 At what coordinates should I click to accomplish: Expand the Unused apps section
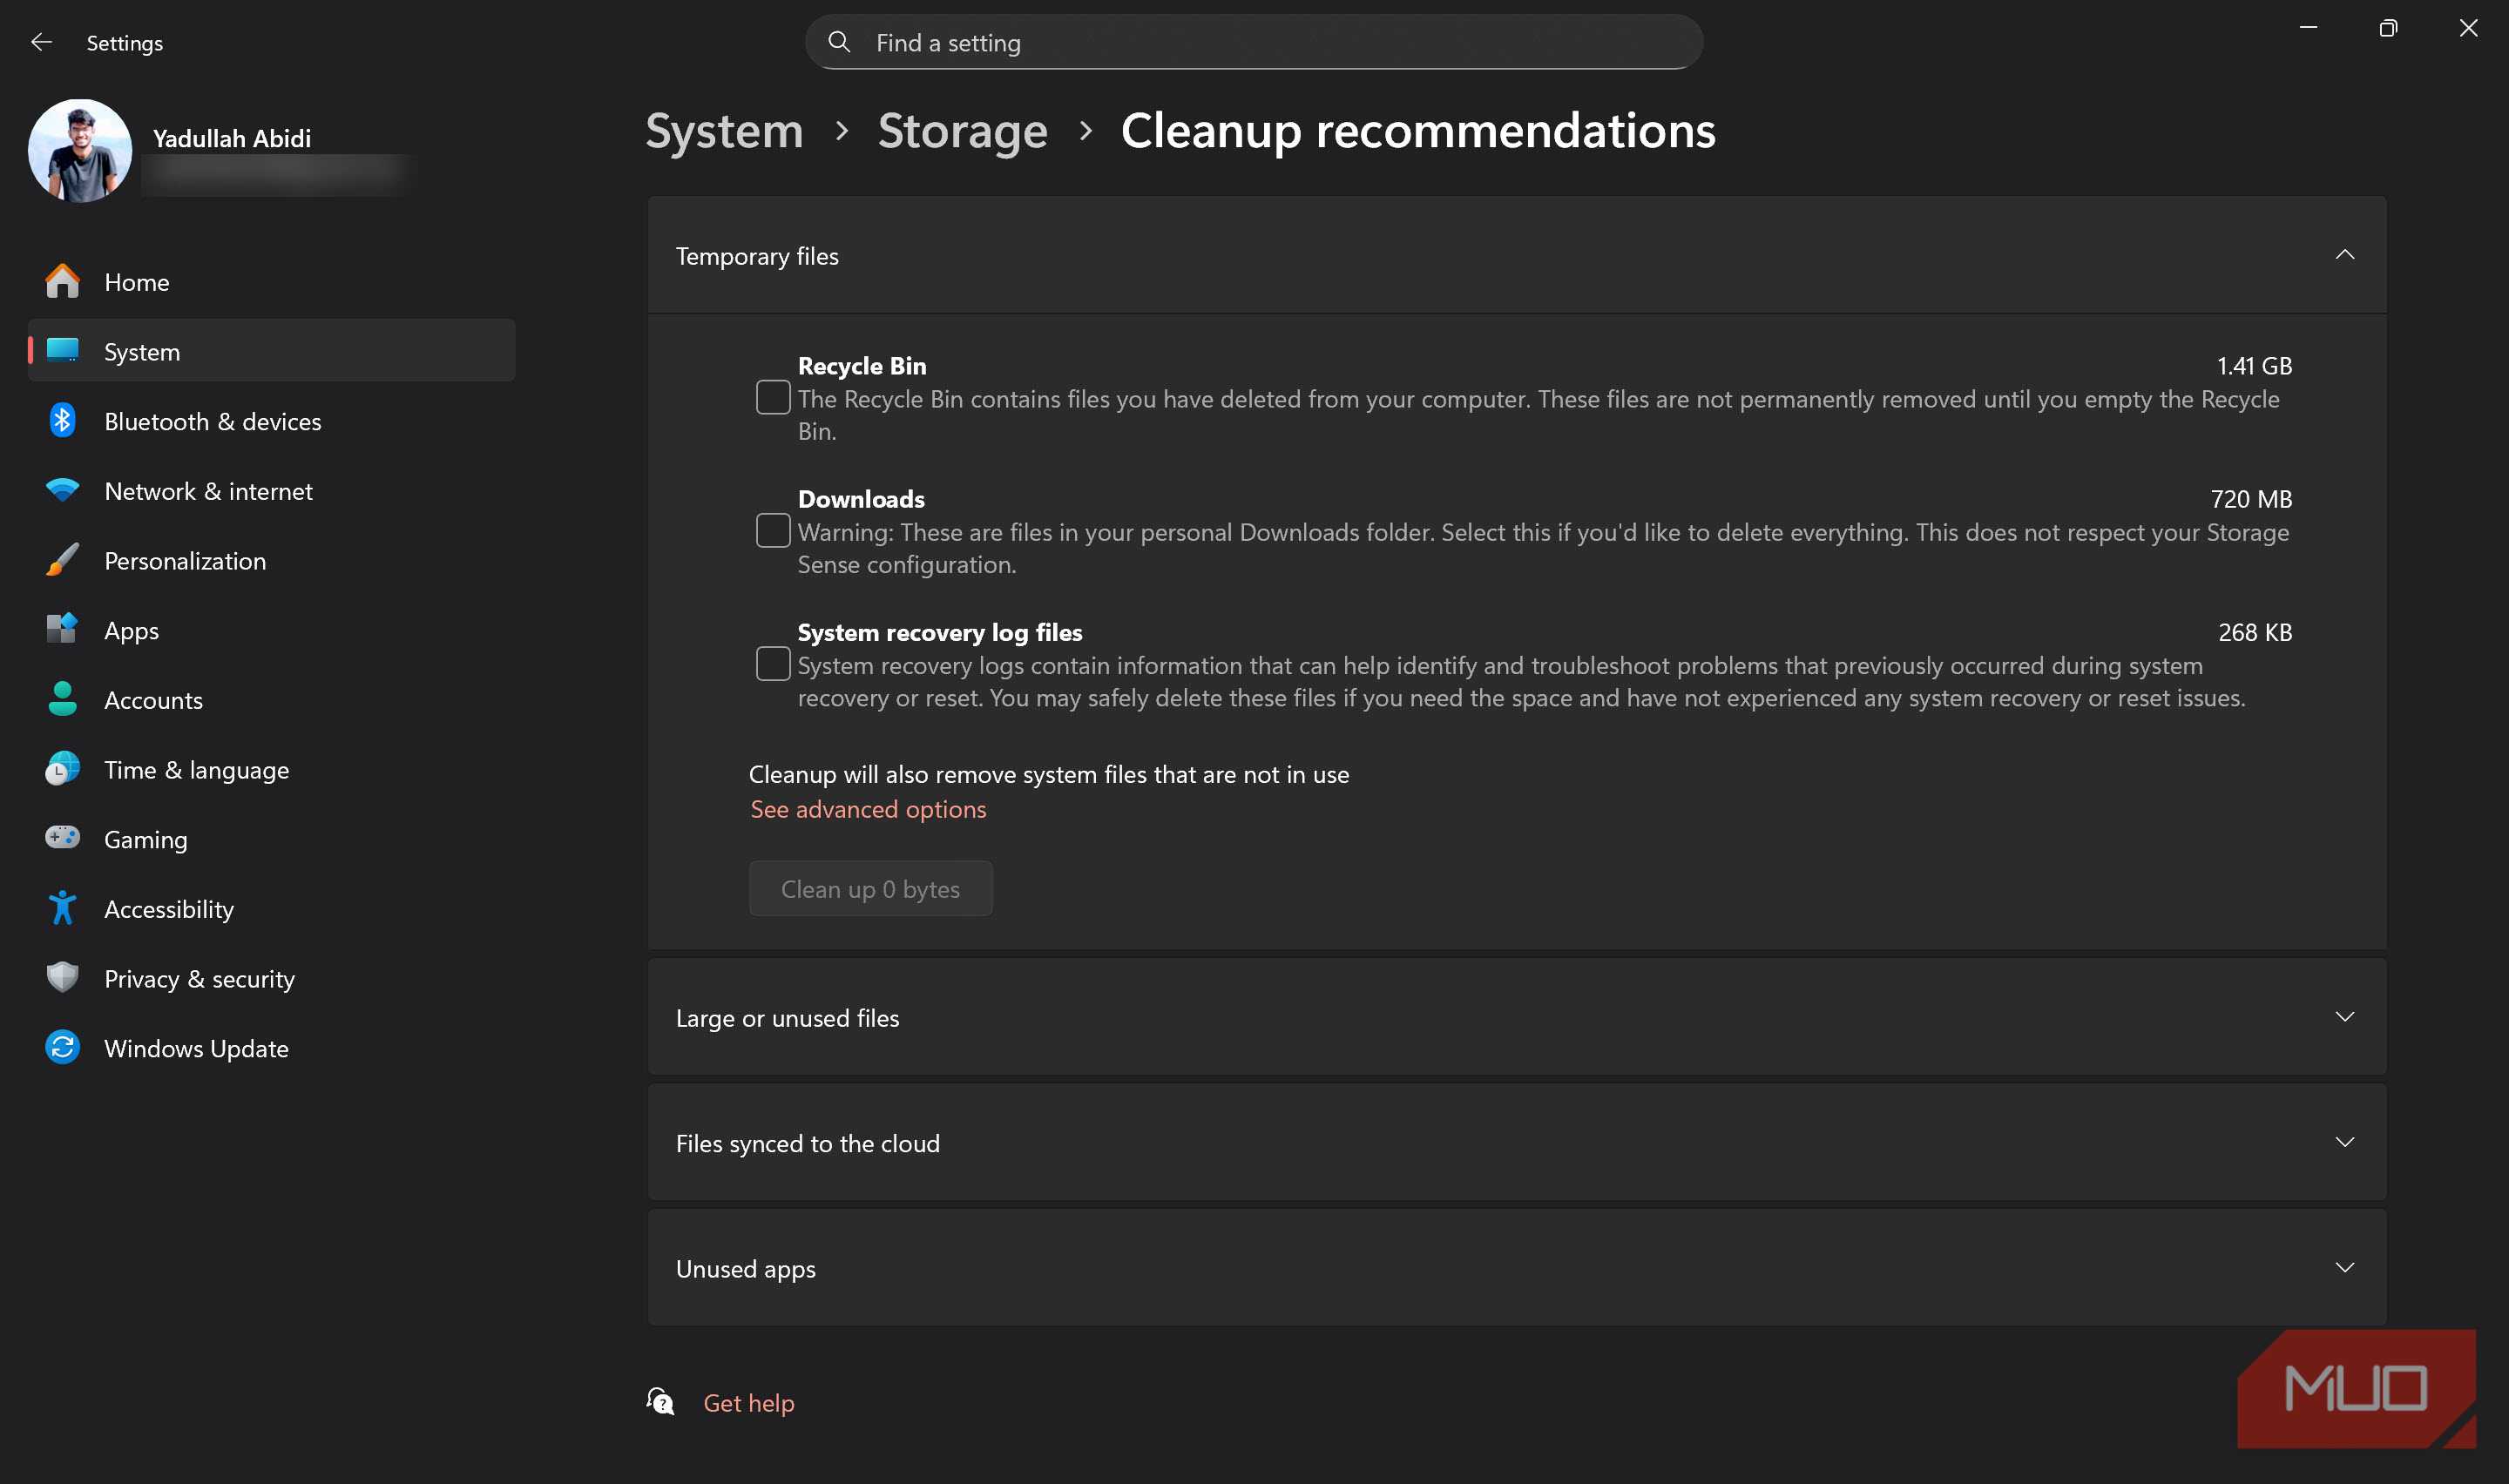pyautogui.click(x=1517, y=1269)
